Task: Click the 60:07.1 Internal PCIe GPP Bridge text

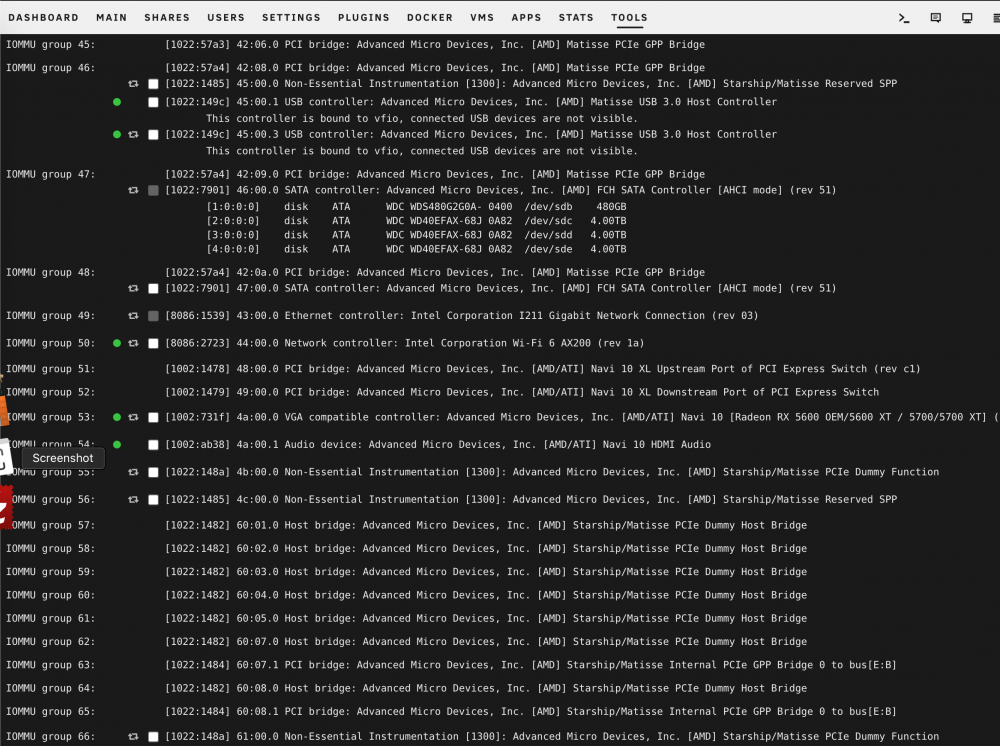Action: [531, 665]
